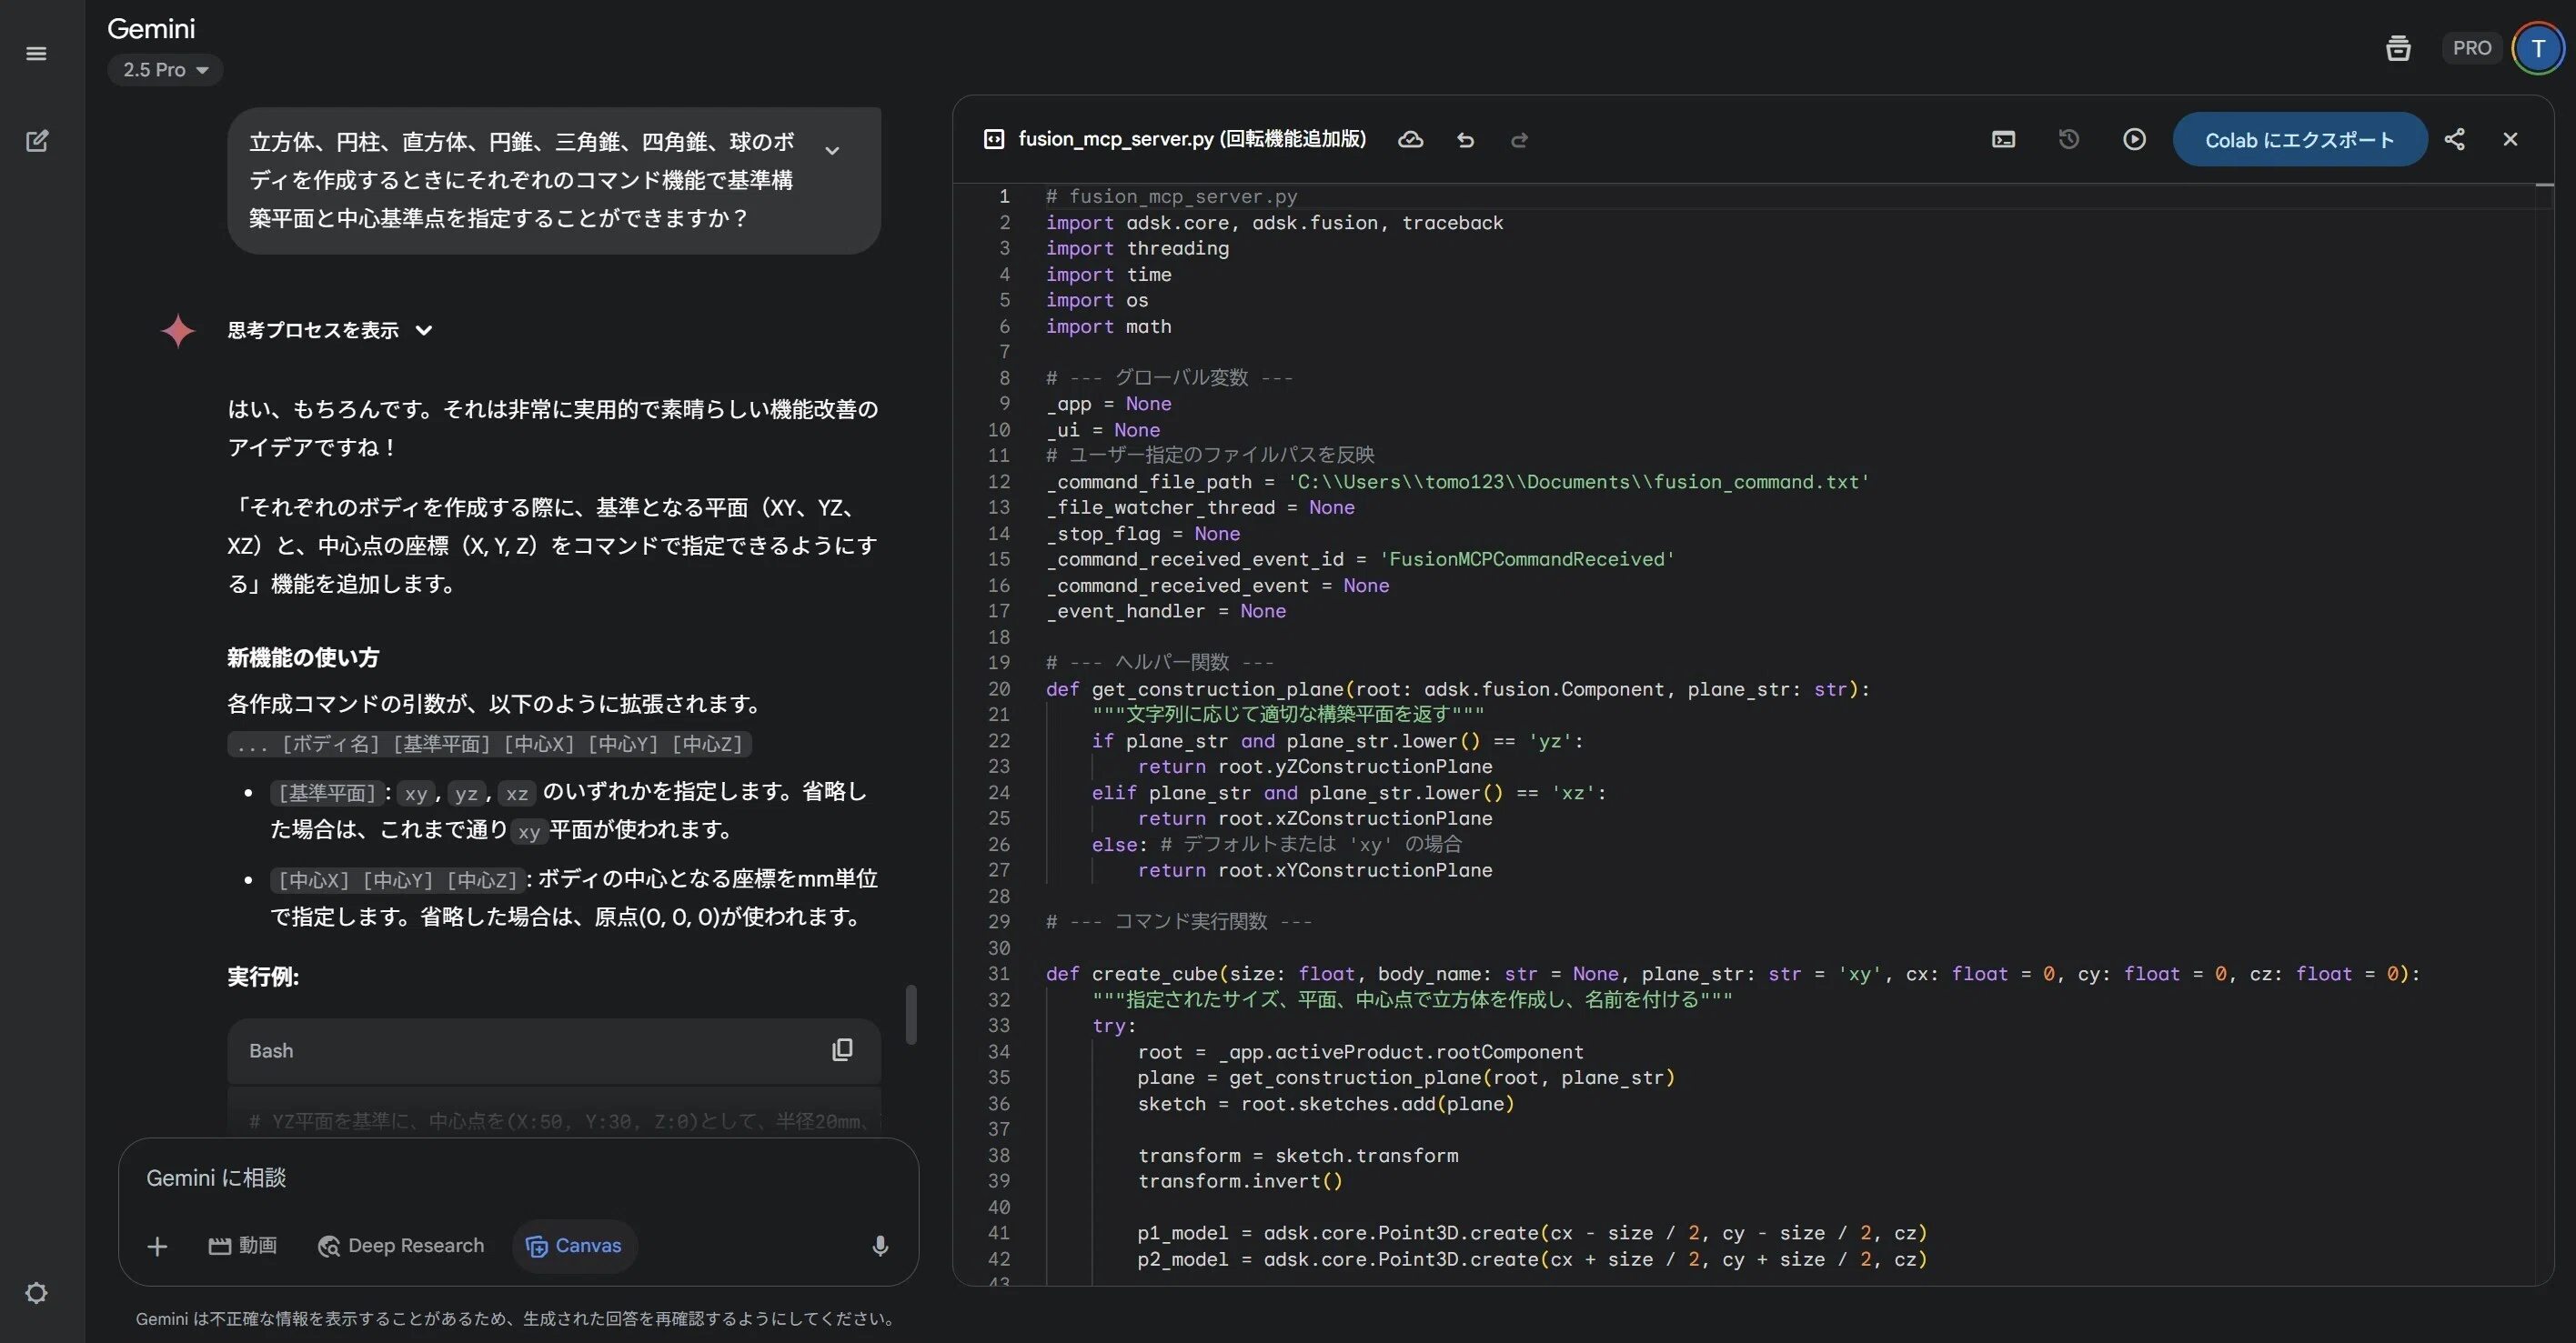
Task: Expand 思考プロセスを表示 section
Action: tap(330, 330)
